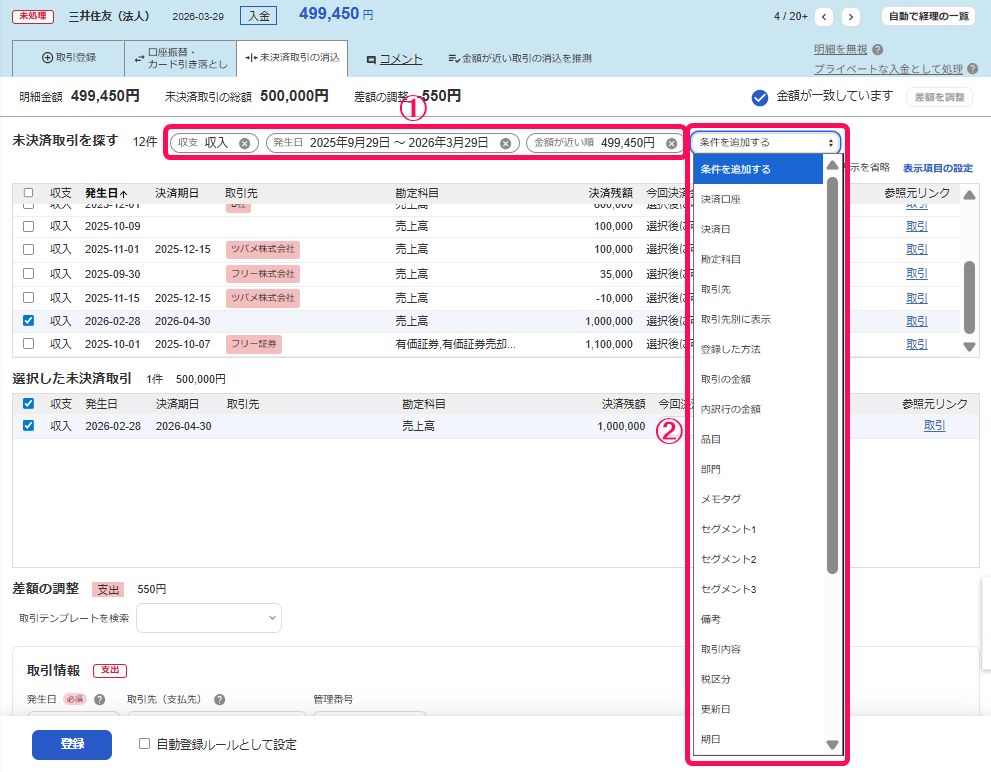Click the blue 登録 button
Screen dimensions: 991x772
pos(72,744)
